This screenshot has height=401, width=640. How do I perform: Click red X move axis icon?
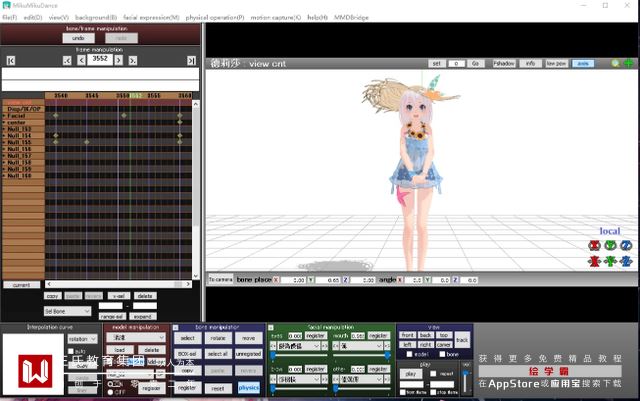pyautogui.click(x=594, y=261)
